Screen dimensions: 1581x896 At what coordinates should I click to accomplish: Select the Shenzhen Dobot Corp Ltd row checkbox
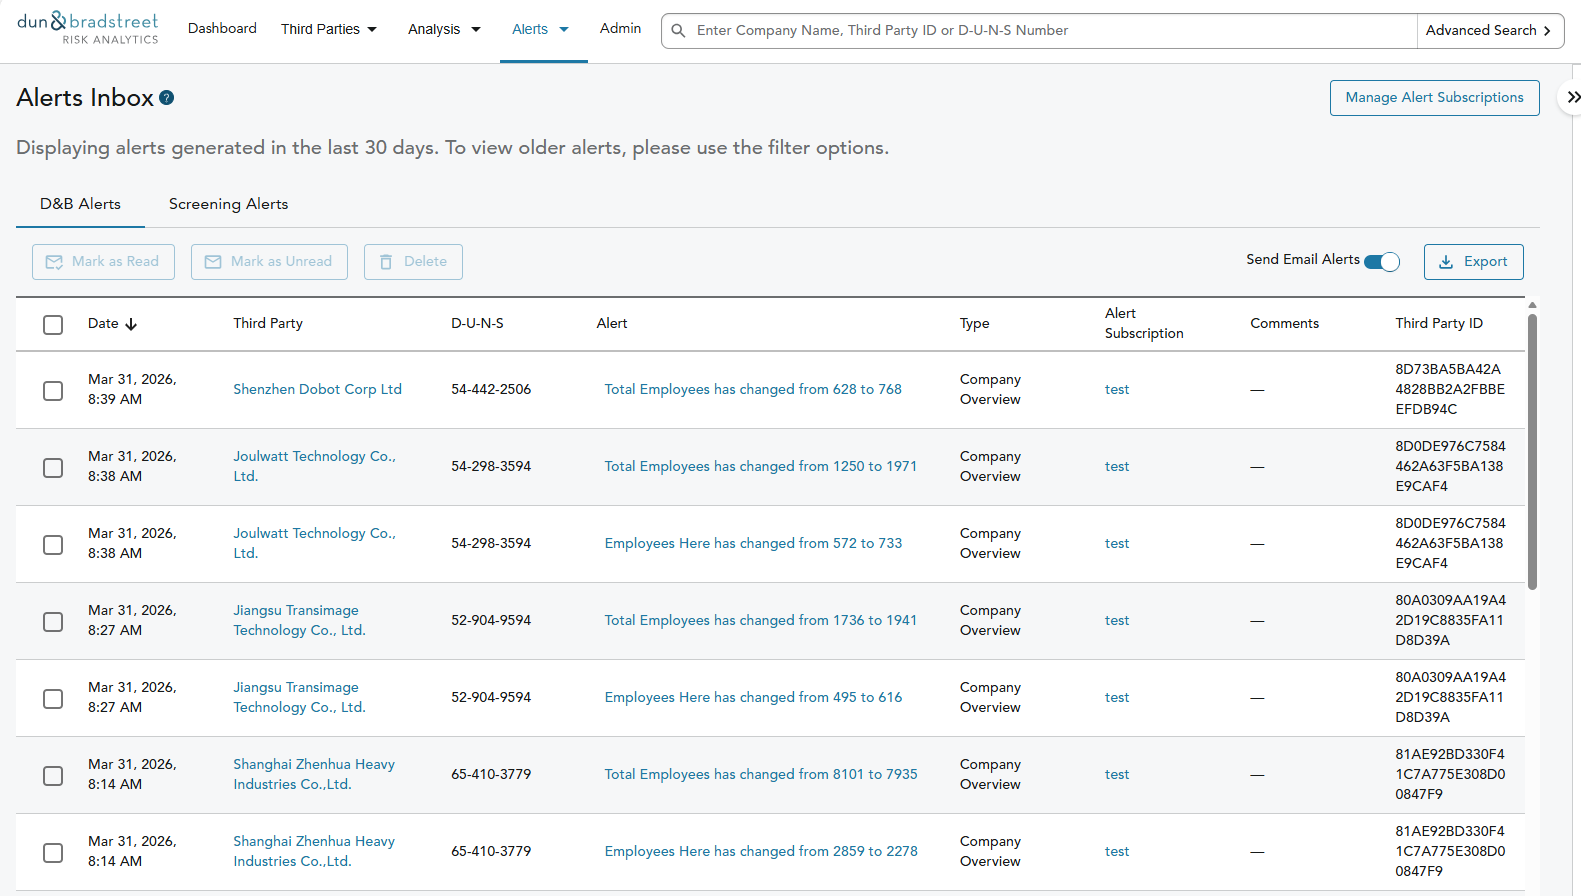(53, 390)
